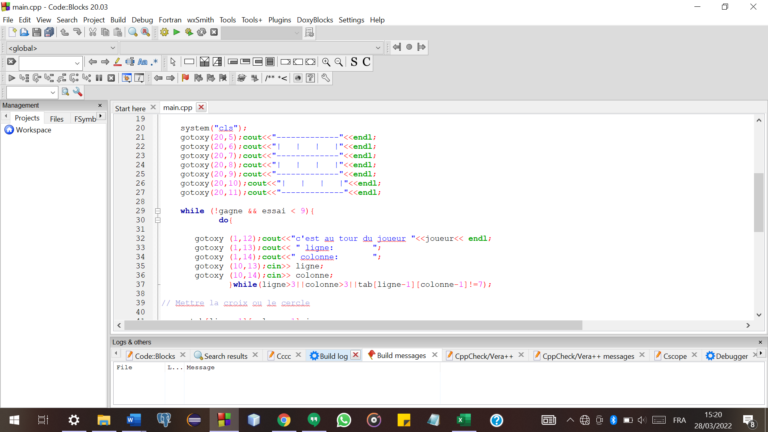The width and height of the screenshot is (768, 432).
Task: Click the editor vertical scrollbar
Action: [x=759, y=200]
